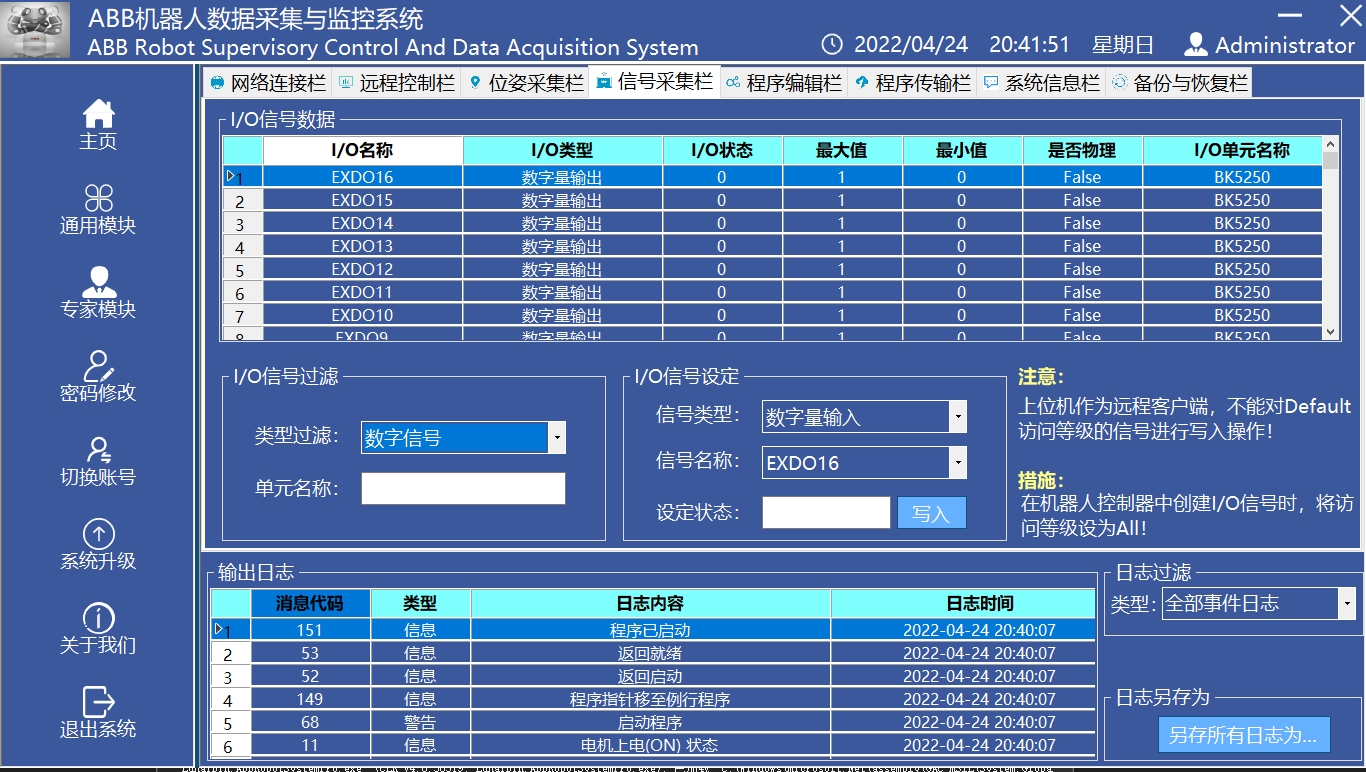Select the EXDO16 row cell
This screenshot has width=1366, height=772.
tap(362, 177)
